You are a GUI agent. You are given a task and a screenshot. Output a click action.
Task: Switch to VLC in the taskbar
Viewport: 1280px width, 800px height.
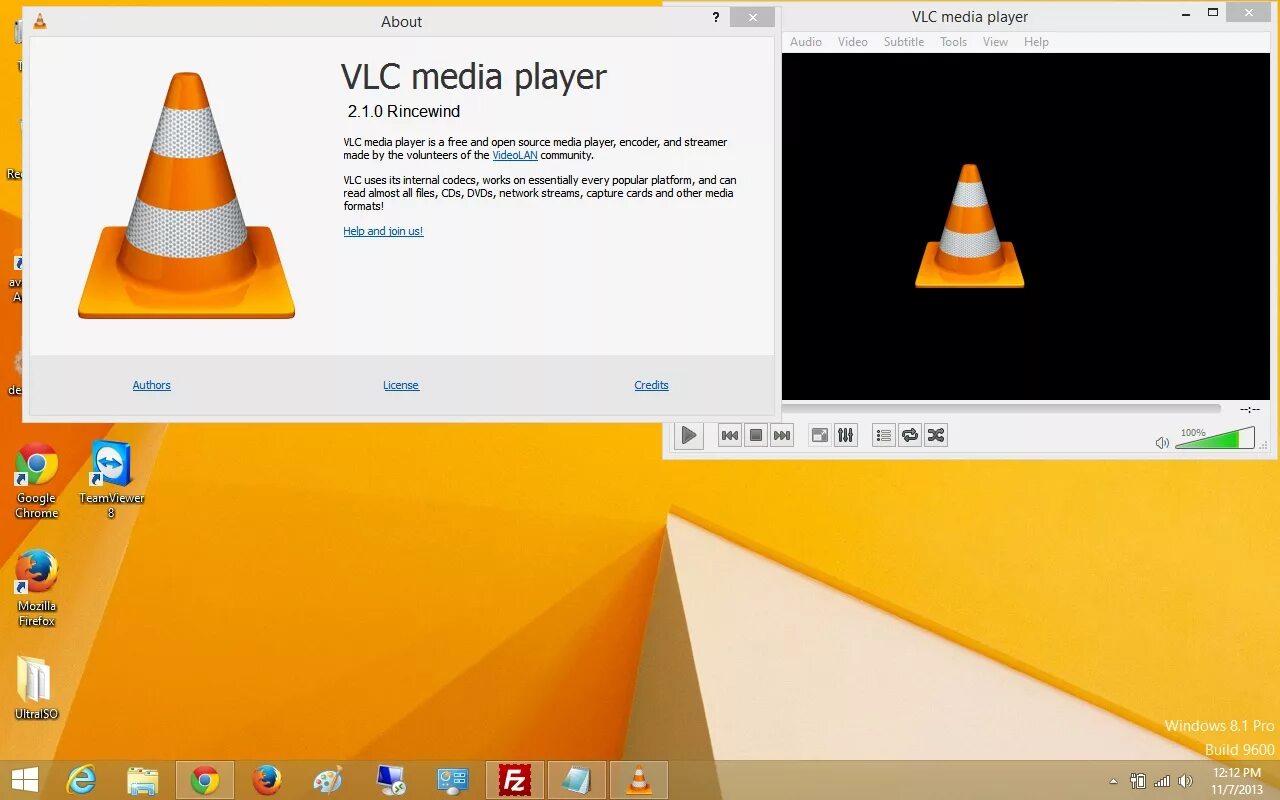tap(638, 780)
